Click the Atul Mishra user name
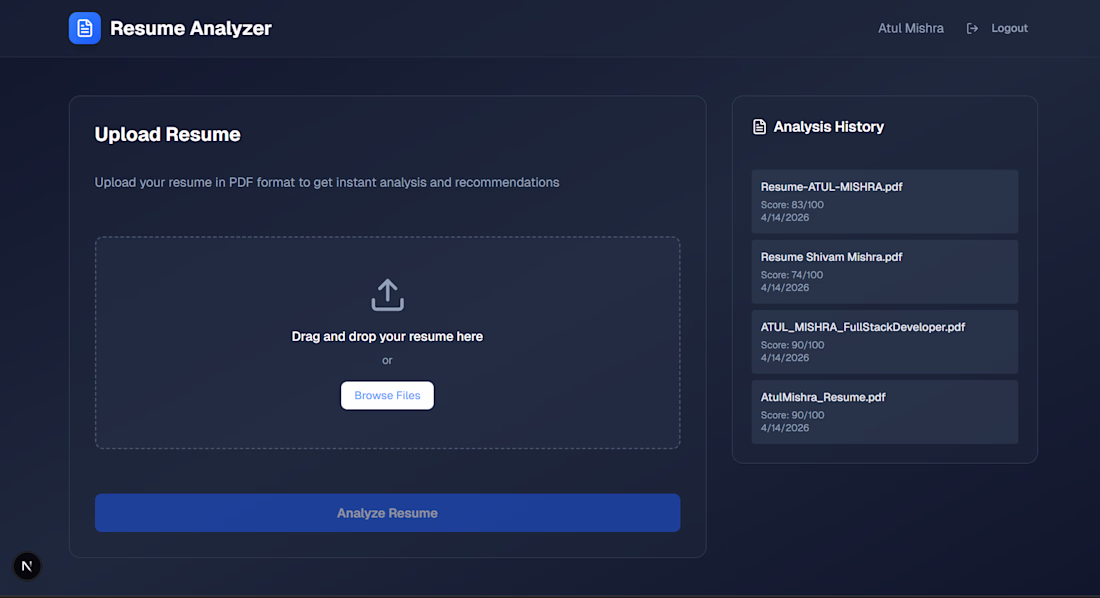 [911, 28]
